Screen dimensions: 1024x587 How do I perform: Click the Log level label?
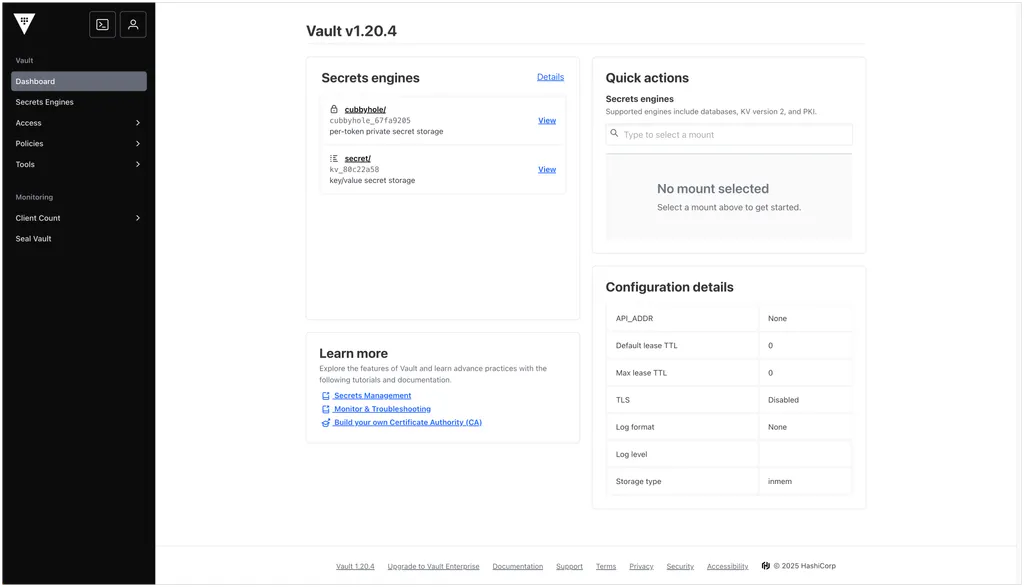(632, 455)
